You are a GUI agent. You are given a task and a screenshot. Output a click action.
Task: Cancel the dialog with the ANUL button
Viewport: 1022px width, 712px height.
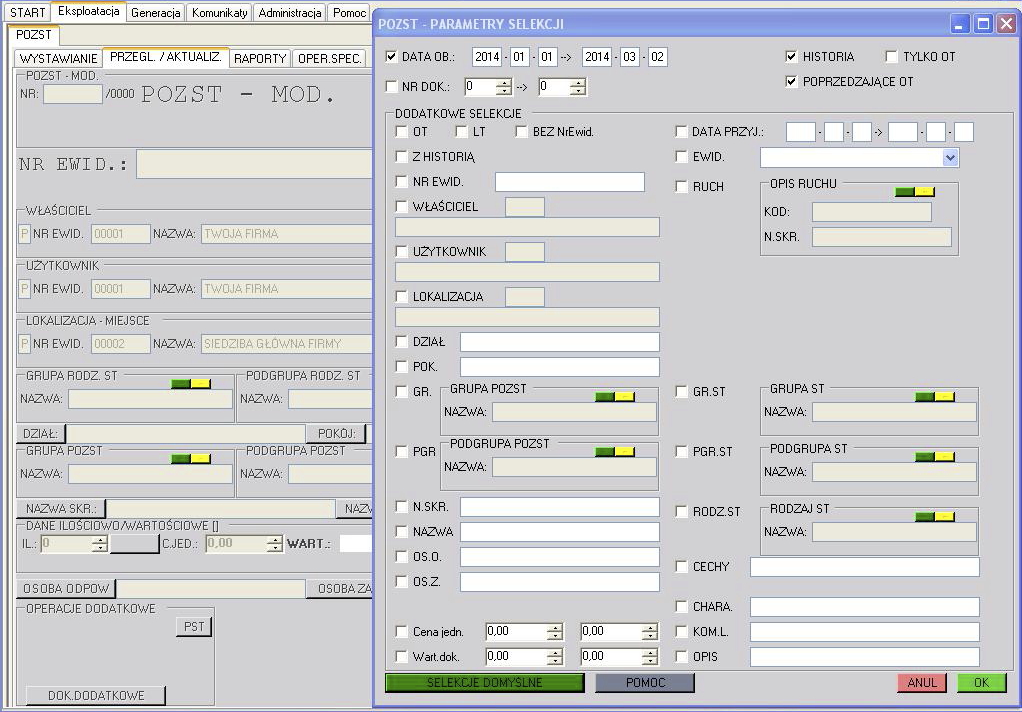922,683
